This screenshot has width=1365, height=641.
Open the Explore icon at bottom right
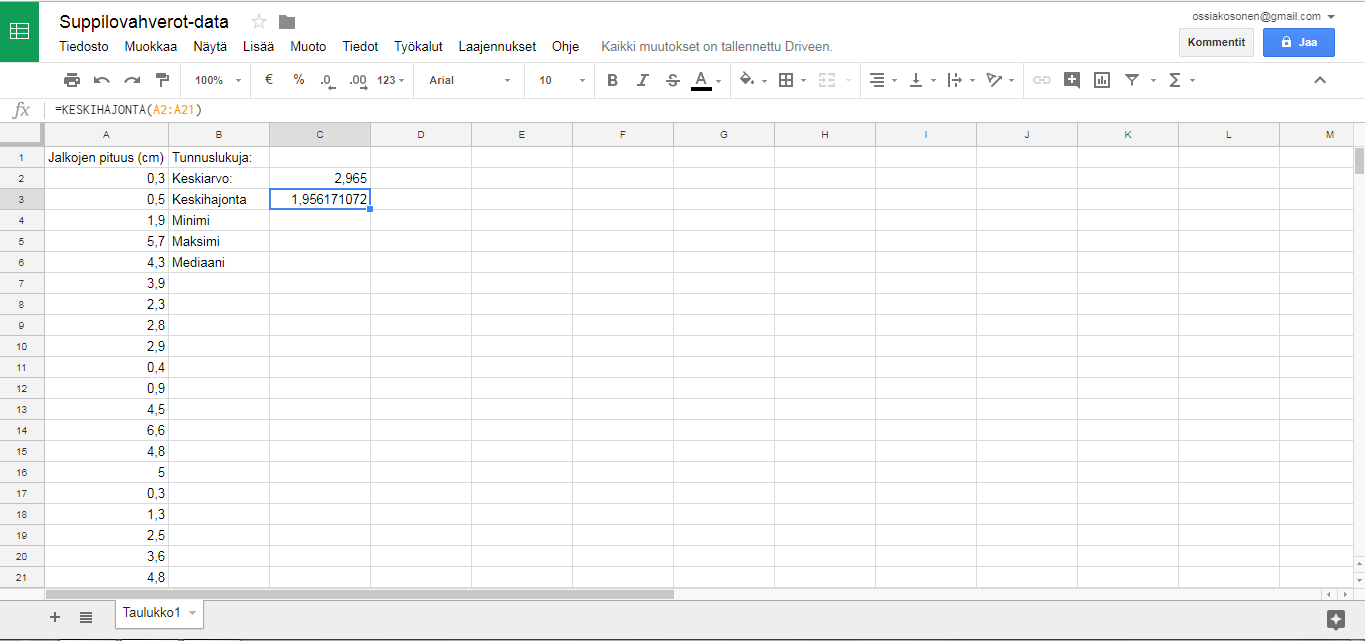(1335, 619)
